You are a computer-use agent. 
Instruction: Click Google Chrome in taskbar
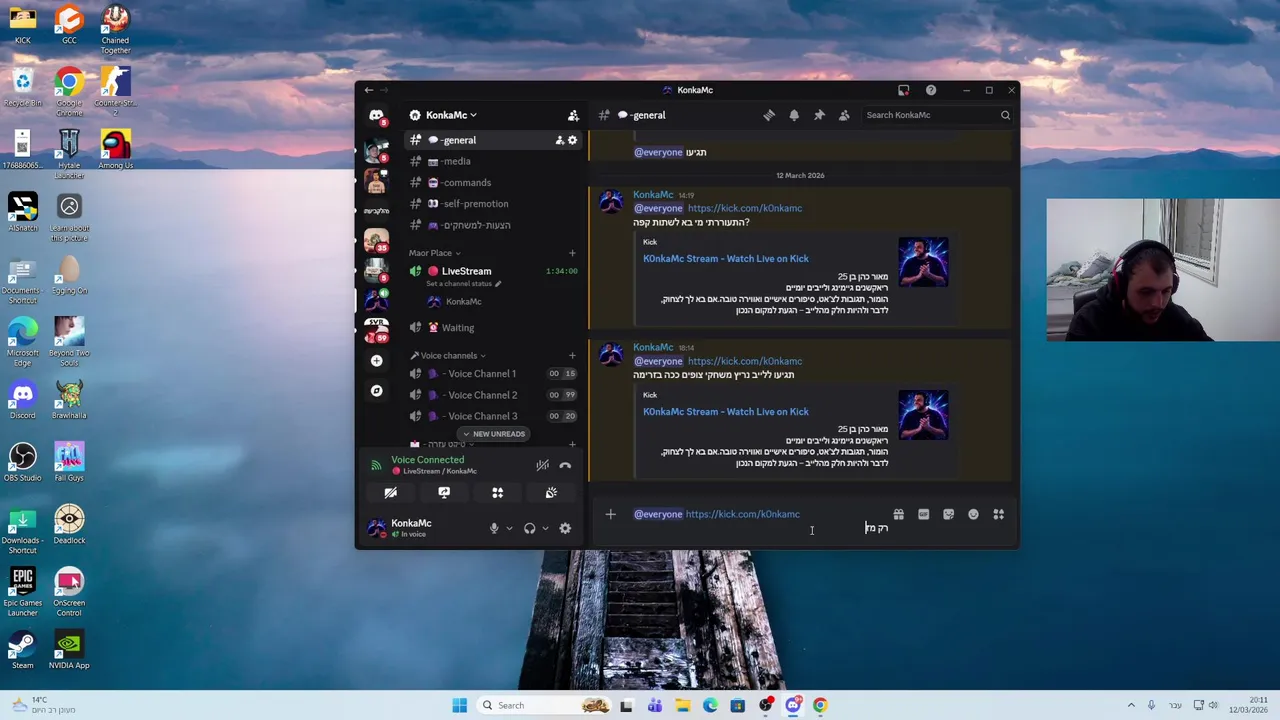820,705
